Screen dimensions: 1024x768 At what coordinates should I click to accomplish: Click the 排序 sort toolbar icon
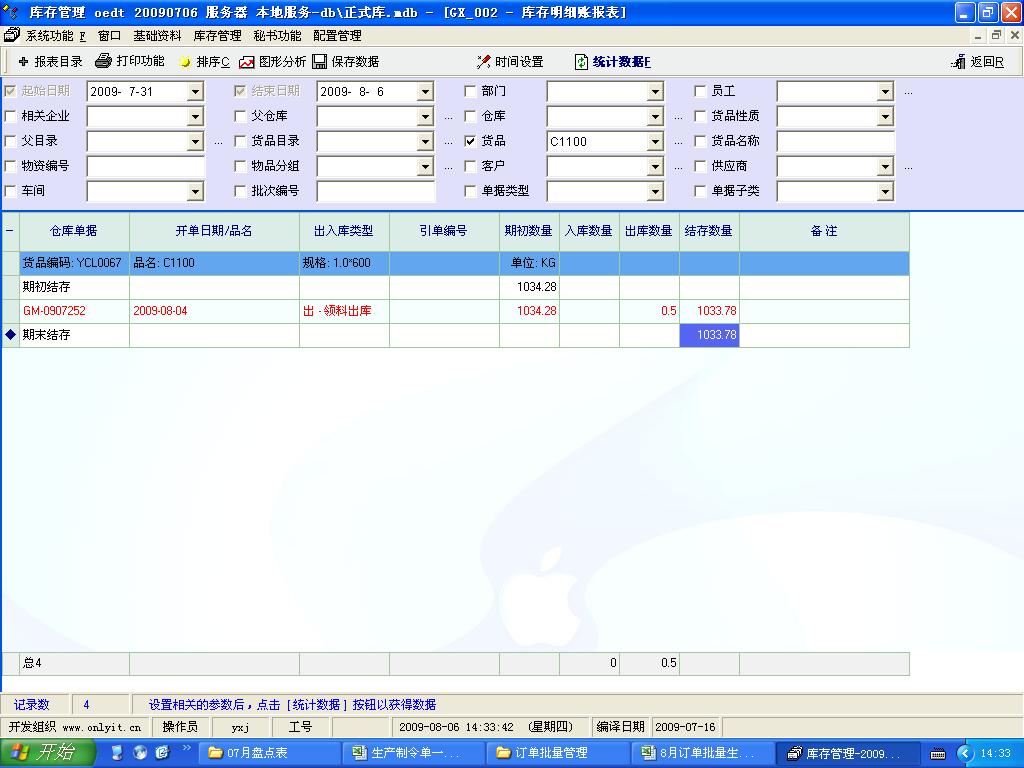185,62
